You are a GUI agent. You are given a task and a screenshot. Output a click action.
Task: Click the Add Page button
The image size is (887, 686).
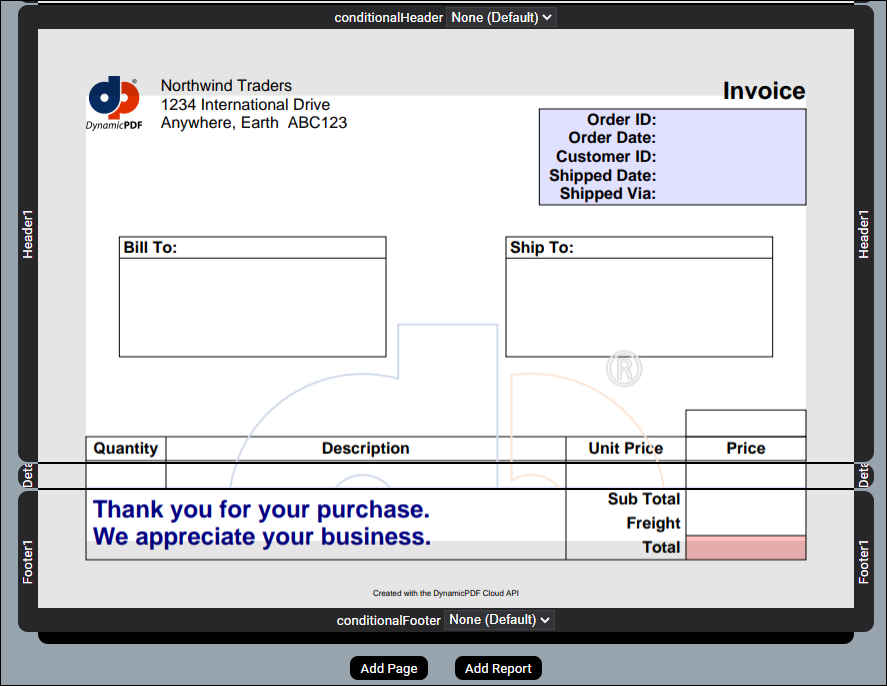(x=389, y=668)
